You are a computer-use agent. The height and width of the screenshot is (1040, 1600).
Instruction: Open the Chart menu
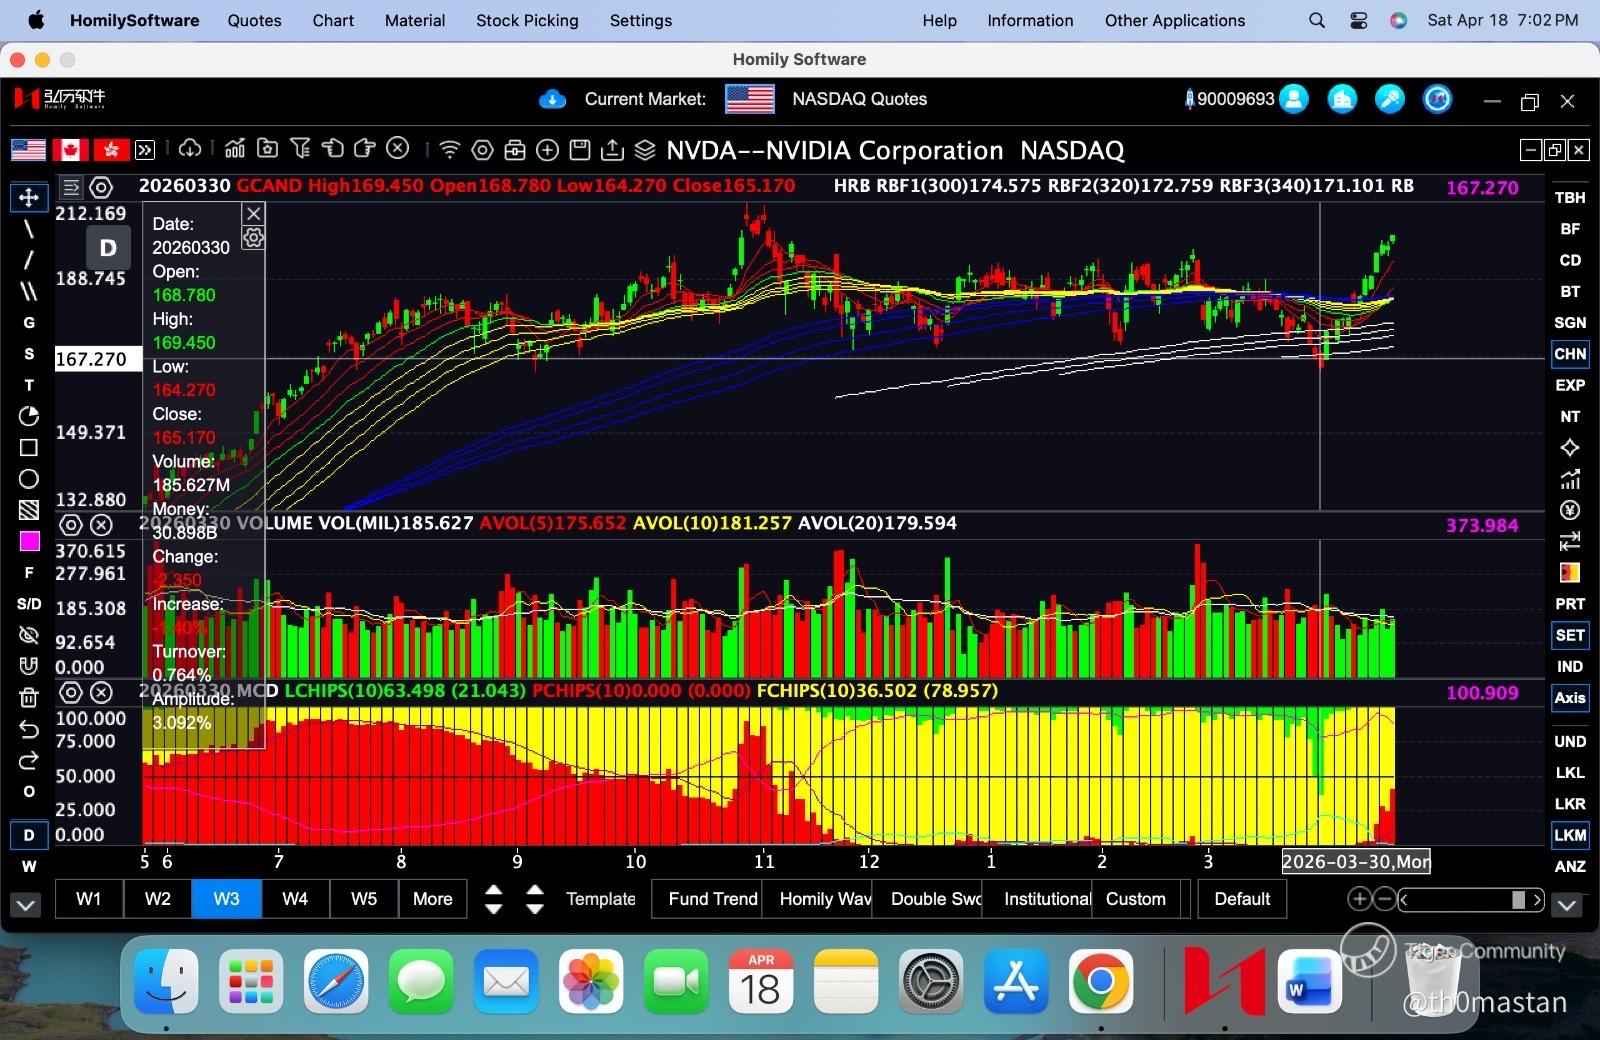click(333, 20)
